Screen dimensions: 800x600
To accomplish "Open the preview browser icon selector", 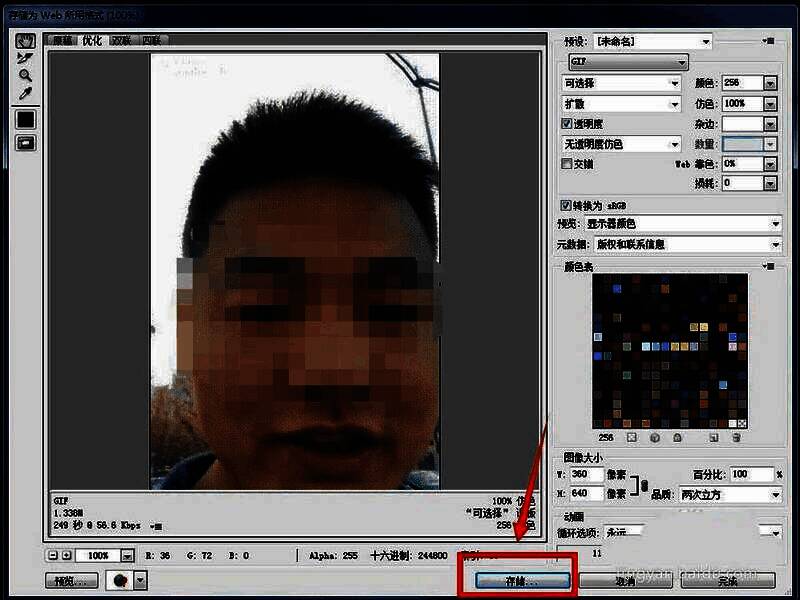I will pyautogui.click(x=140, y=580).
